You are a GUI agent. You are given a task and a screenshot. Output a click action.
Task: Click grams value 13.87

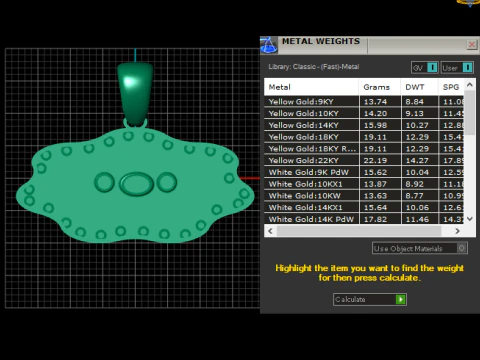(x=375, y=184)
